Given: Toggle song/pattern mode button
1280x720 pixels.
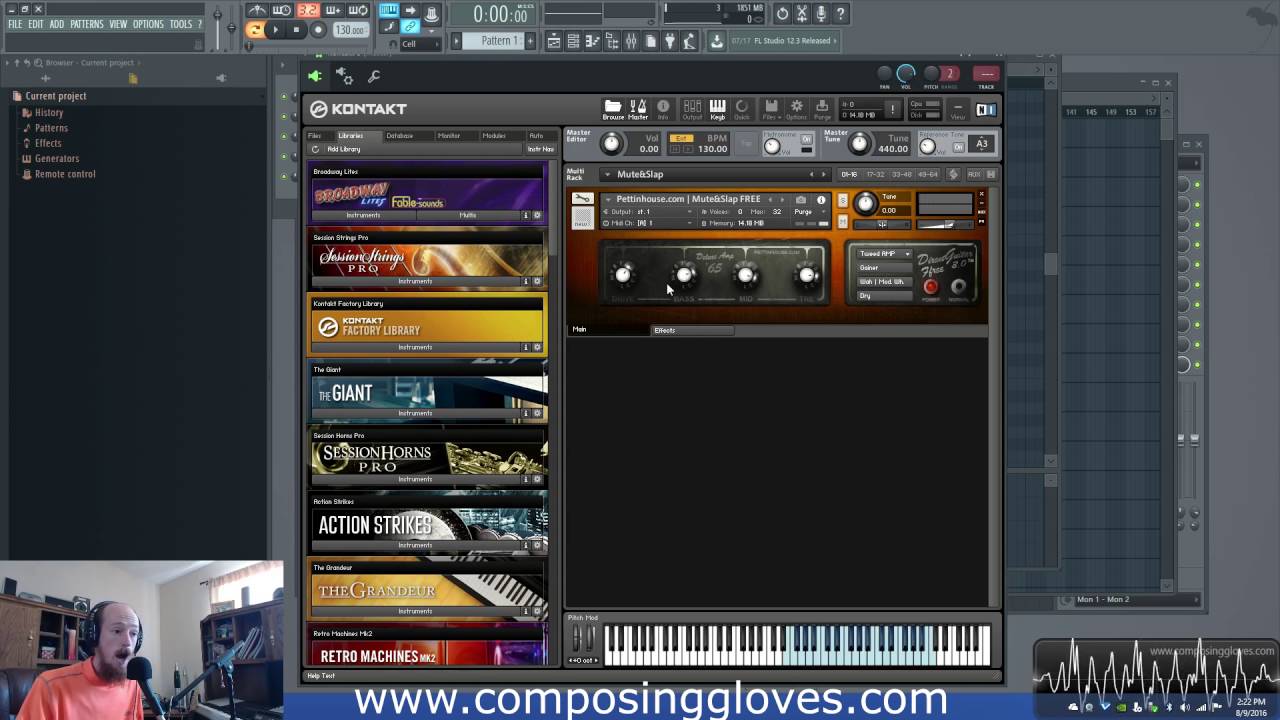Looking at the screenshot, I should pos(255,30).
